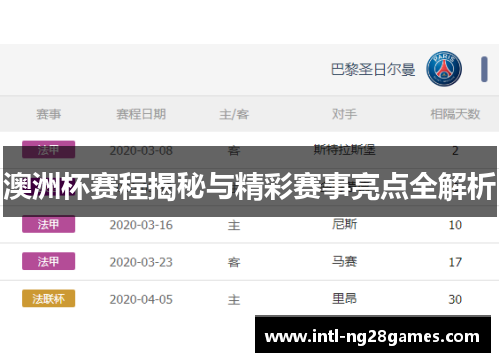Screen dimensions: 500x362
Task: Click the 法甲 badge in the 2020-03-16 row
Action: point(49,224)
